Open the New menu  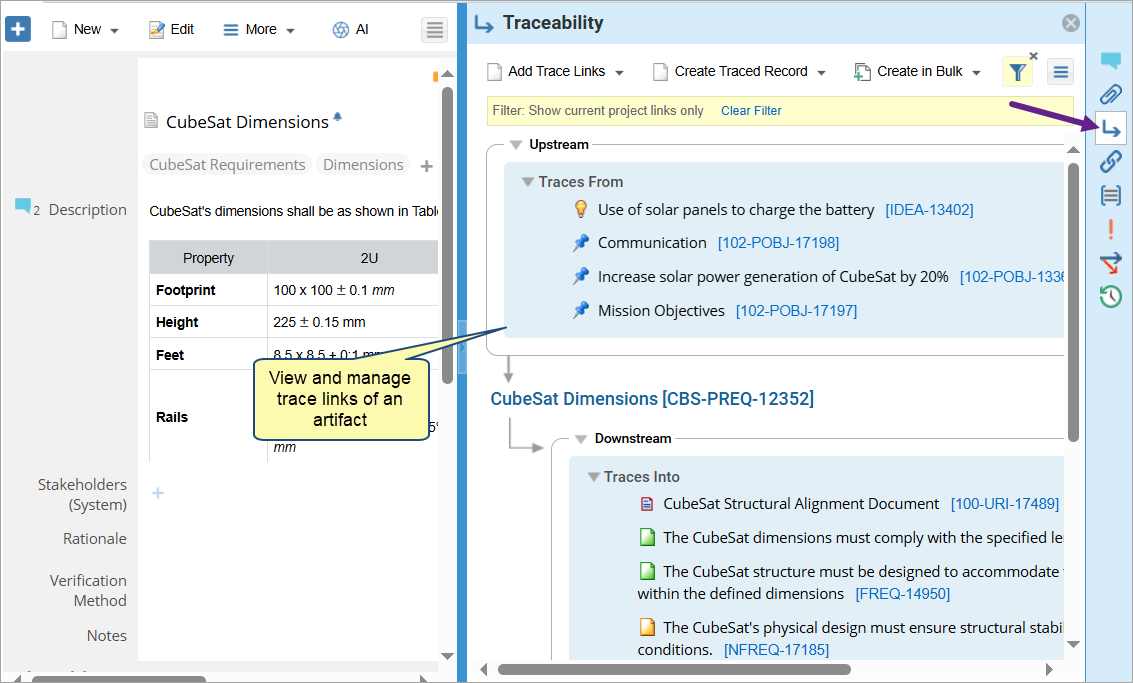(86, 30)
